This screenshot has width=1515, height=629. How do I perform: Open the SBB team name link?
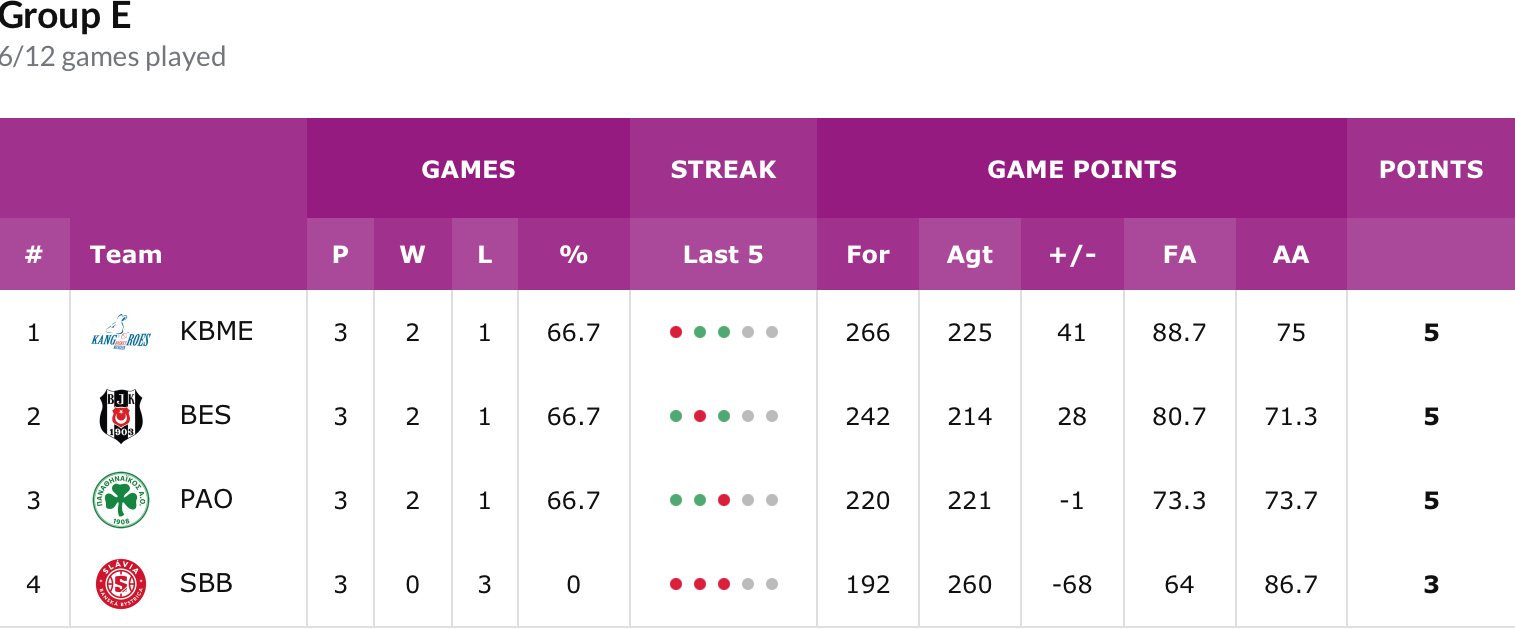[206, 583]
